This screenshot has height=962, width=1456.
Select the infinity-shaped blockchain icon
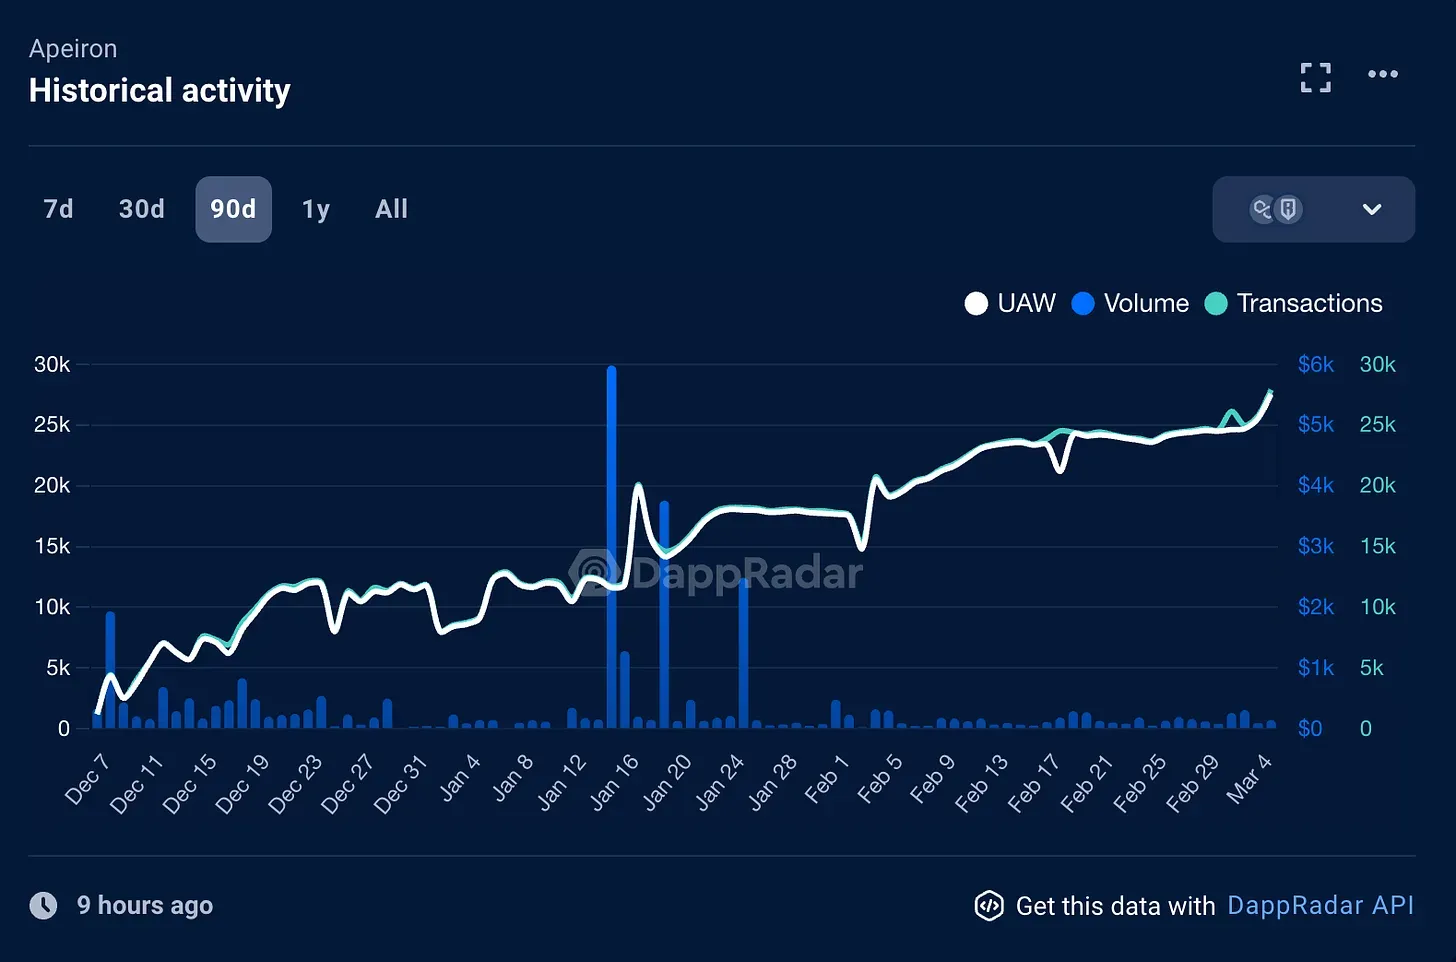point(1261,209)
